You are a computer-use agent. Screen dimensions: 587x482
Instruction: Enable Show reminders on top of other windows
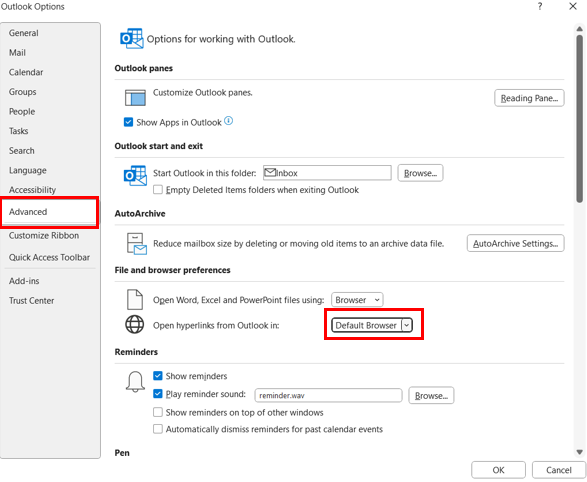coord(158,412)
